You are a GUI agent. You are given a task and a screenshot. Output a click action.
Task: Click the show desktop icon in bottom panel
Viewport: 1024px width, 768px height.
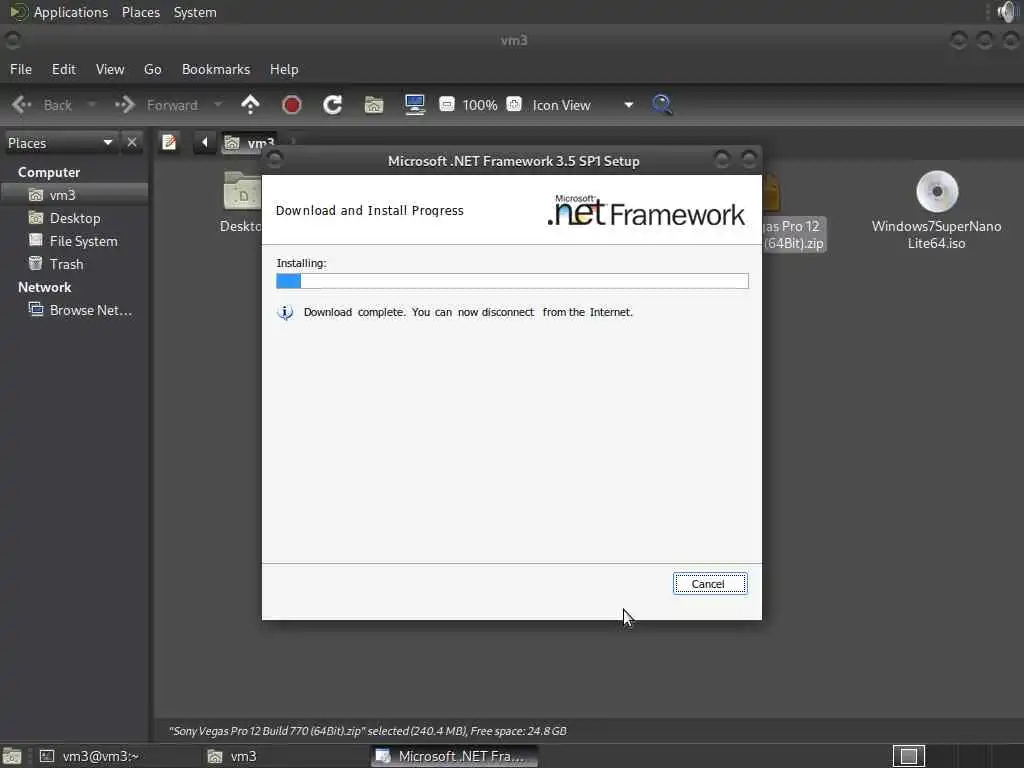12,756
